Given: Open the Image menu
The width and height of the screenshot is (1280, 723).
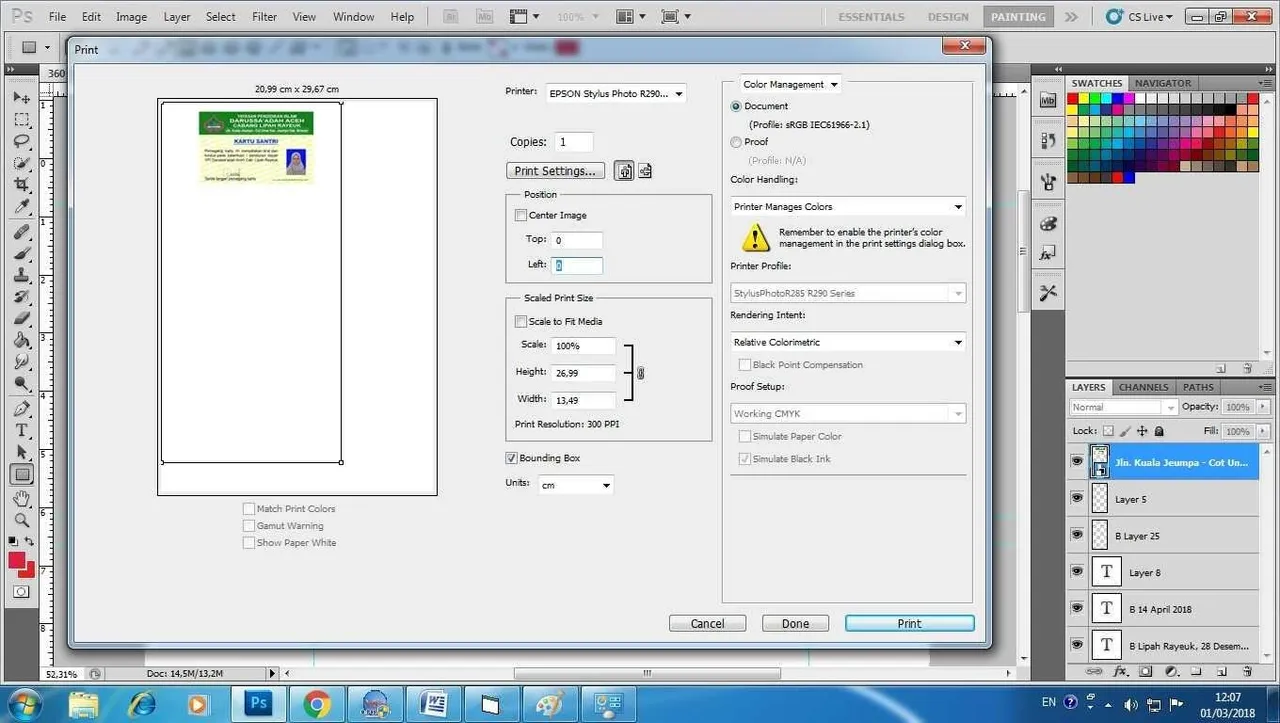Looking at the screenshot, I should point(131,17).
